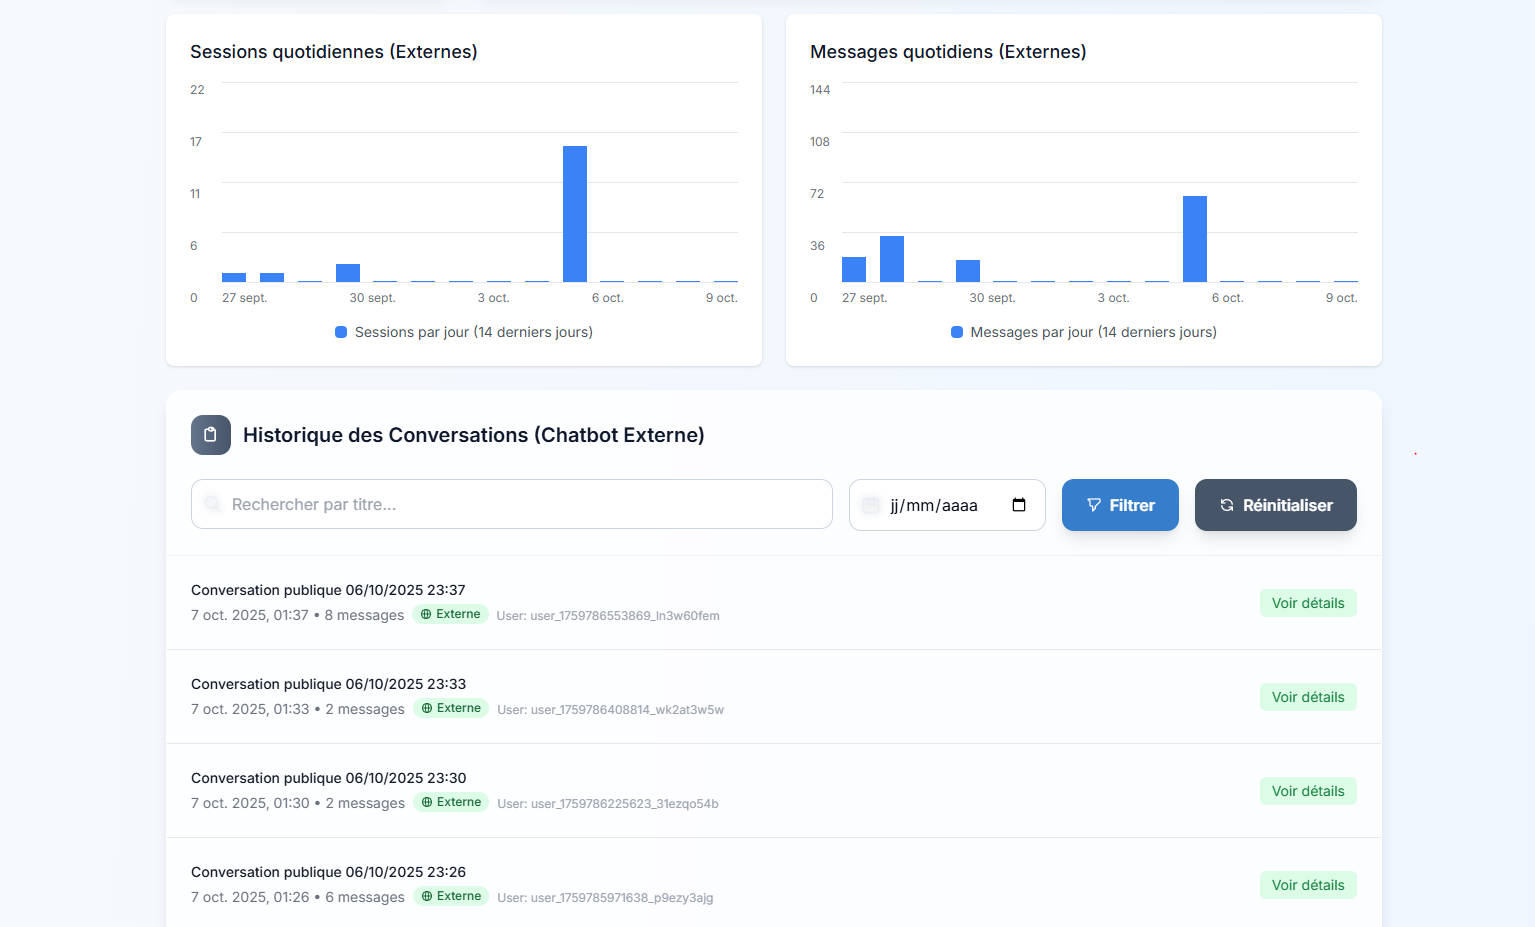Click user ID user_1759786408814_wk2at3w5w
Image resolution: width=1535 pixels, height=927 pixels.
click(610, 709)
